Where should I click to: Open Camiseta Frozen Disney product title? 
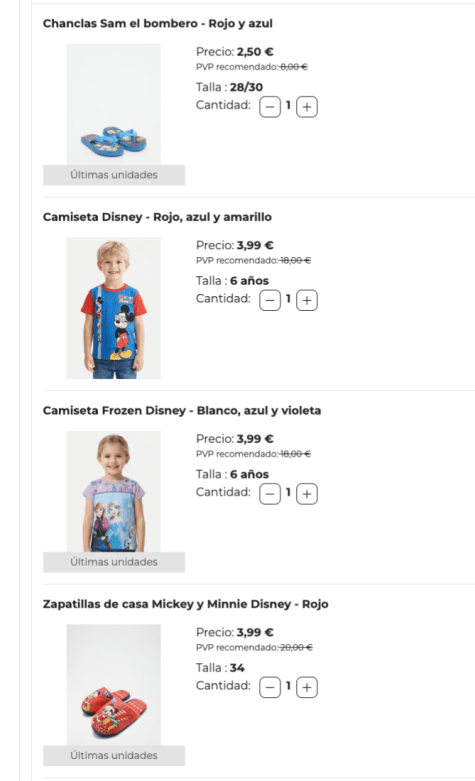182,410
